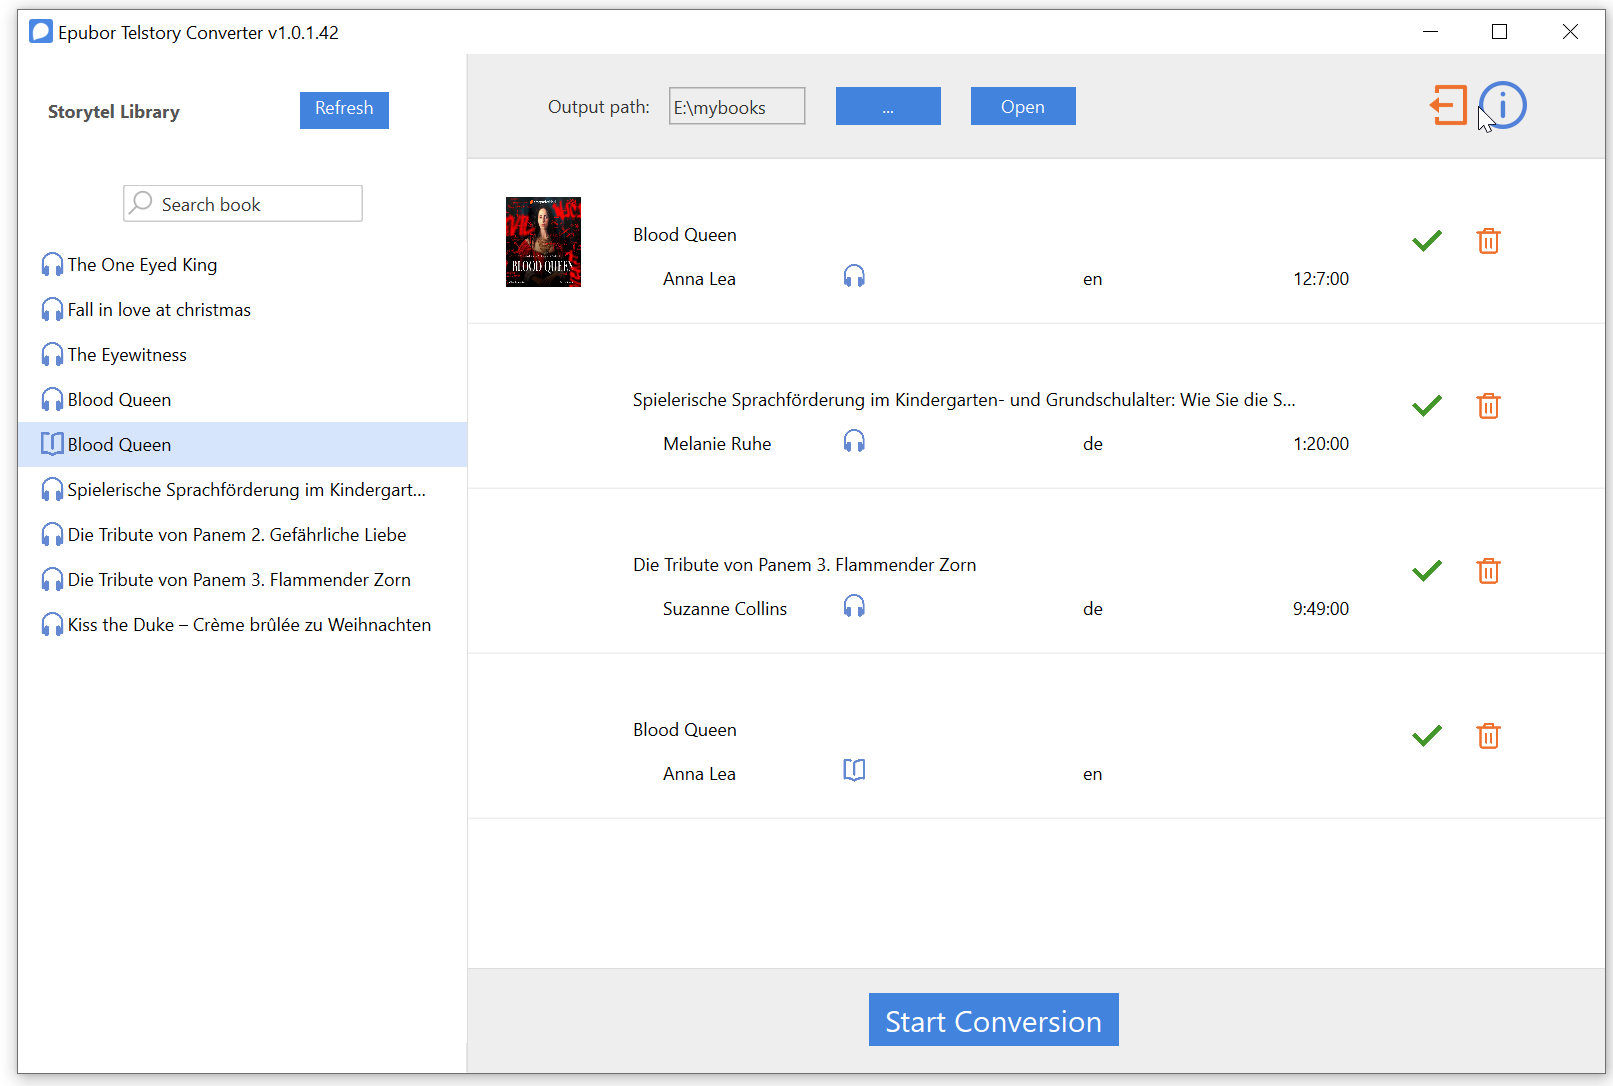Browse for output path with the ... button
Viewport: 1613px width, 1086px height.
click(x=888, y=106)
